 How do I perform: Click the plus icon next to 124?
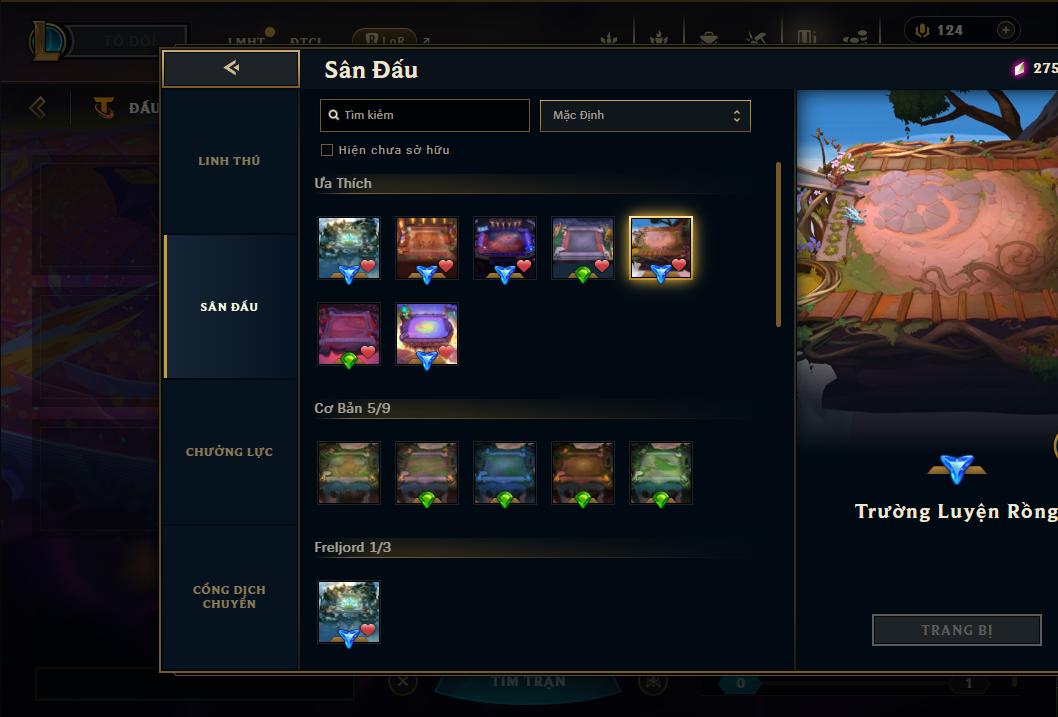1005,30
